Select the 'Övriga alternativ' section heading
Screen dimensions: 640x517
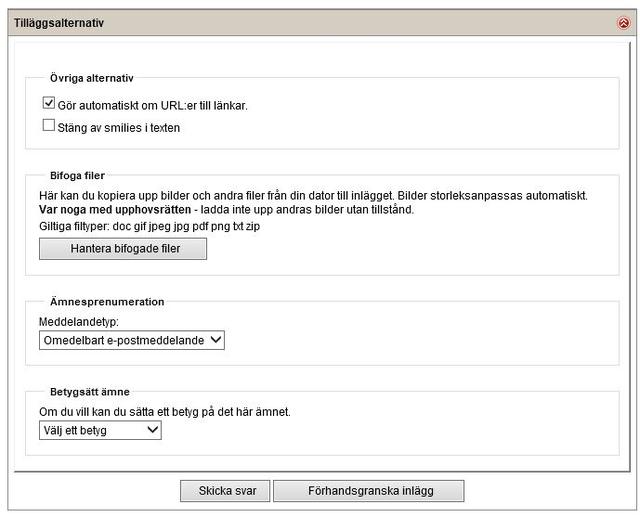[x=92, y=78]
